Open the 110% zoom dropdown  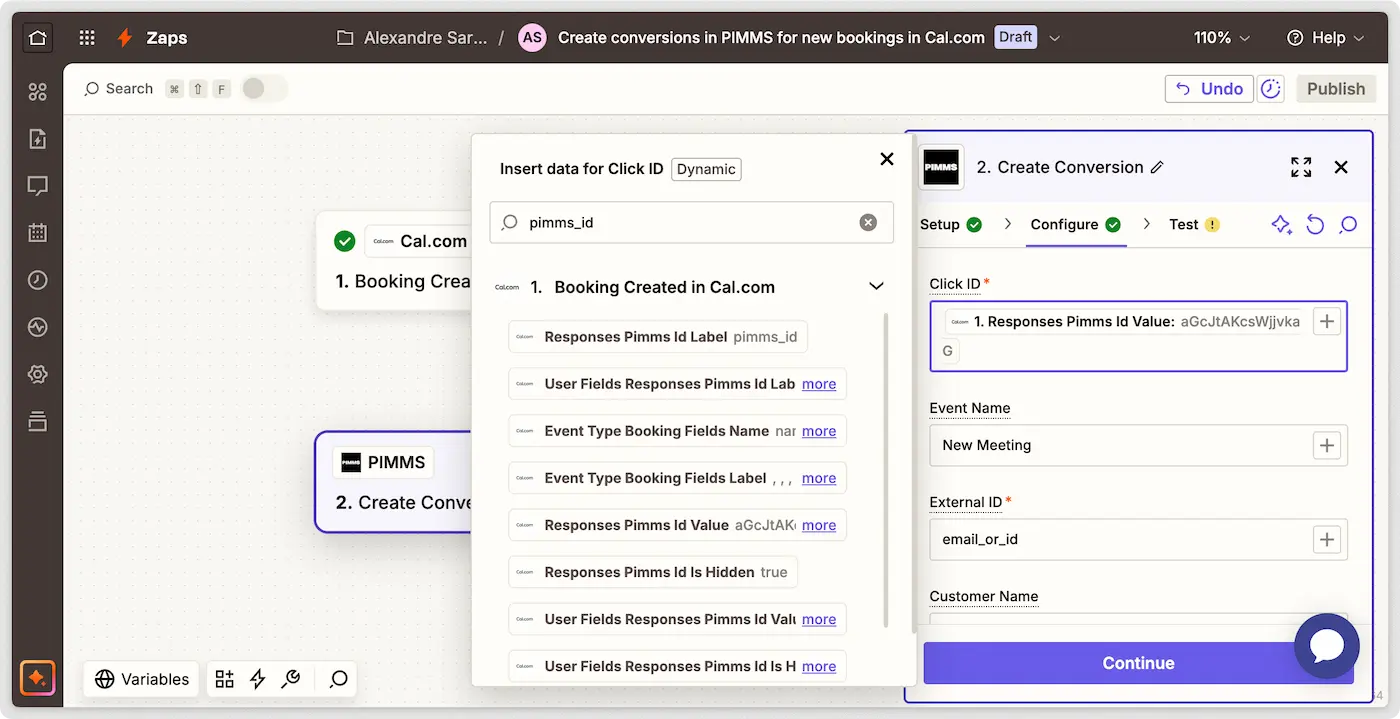point(1221,38)
